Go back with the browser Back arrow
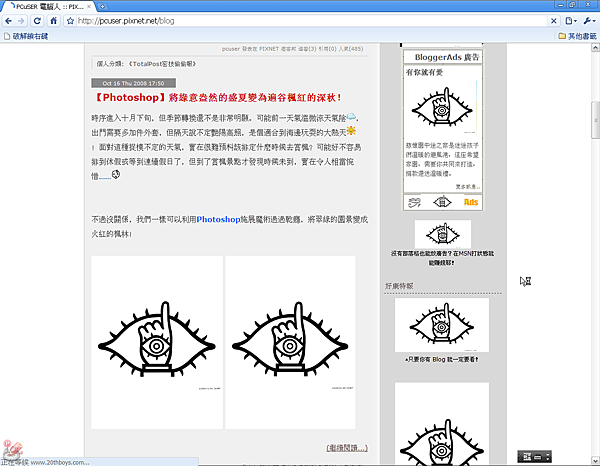Viewport: 600px width, 466px height. 8,21
